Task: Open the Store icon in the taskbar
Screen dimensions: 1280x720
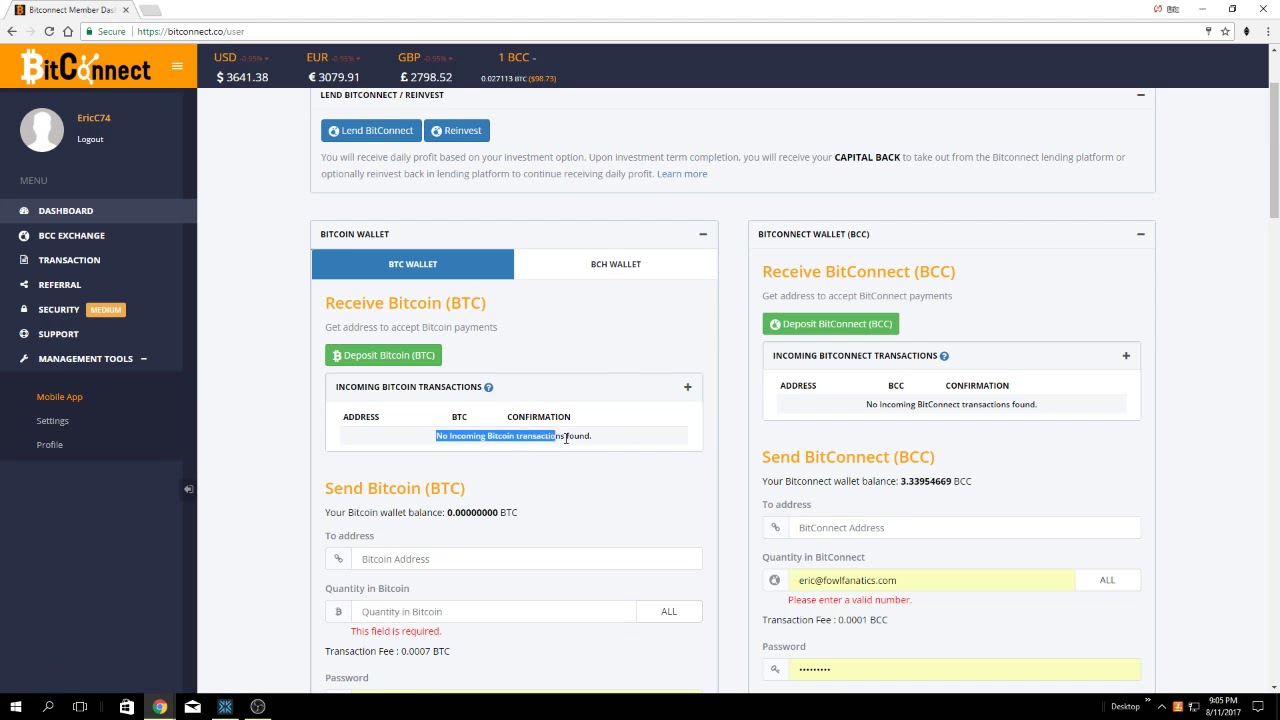Action: [x=127, y=707]
